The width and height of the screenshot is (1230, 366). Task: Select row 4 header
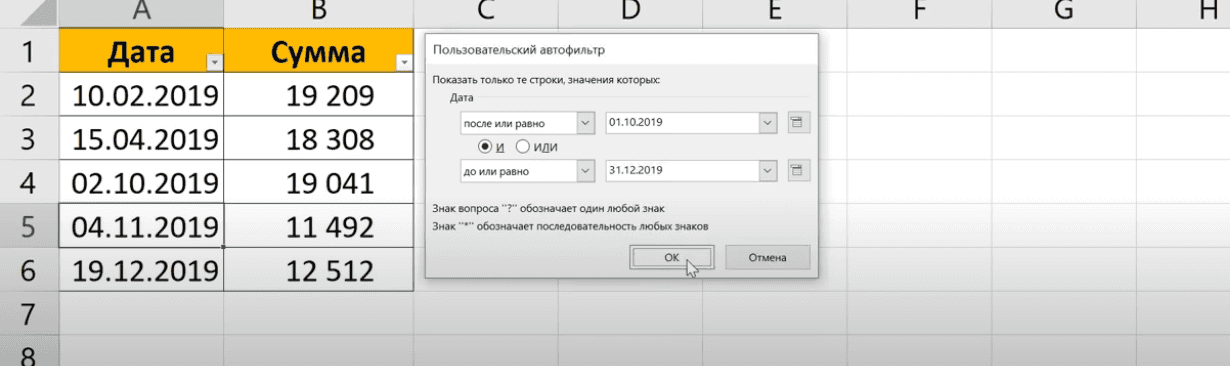(29, 182)
